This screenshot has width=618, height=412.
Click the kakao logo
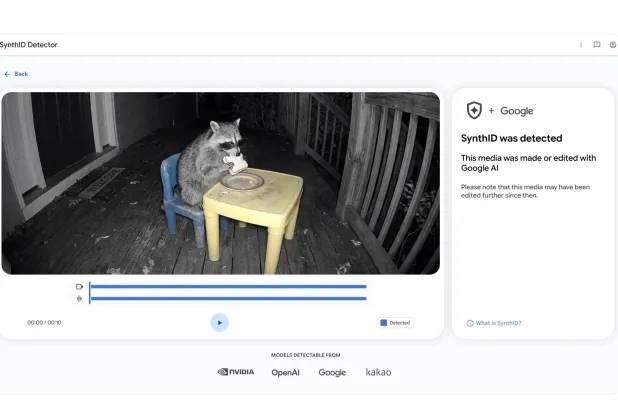point(378,372)
